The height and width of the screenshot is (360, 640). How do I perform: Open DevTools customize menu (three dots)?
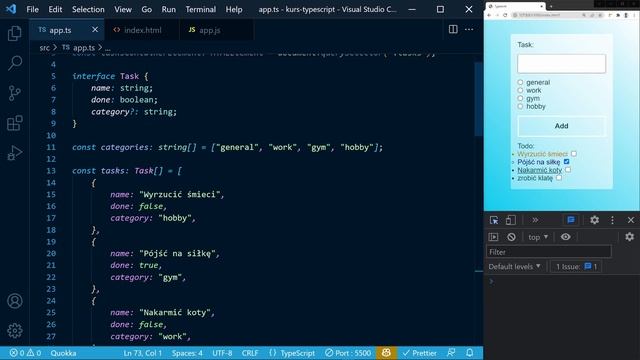click(612, 220)
